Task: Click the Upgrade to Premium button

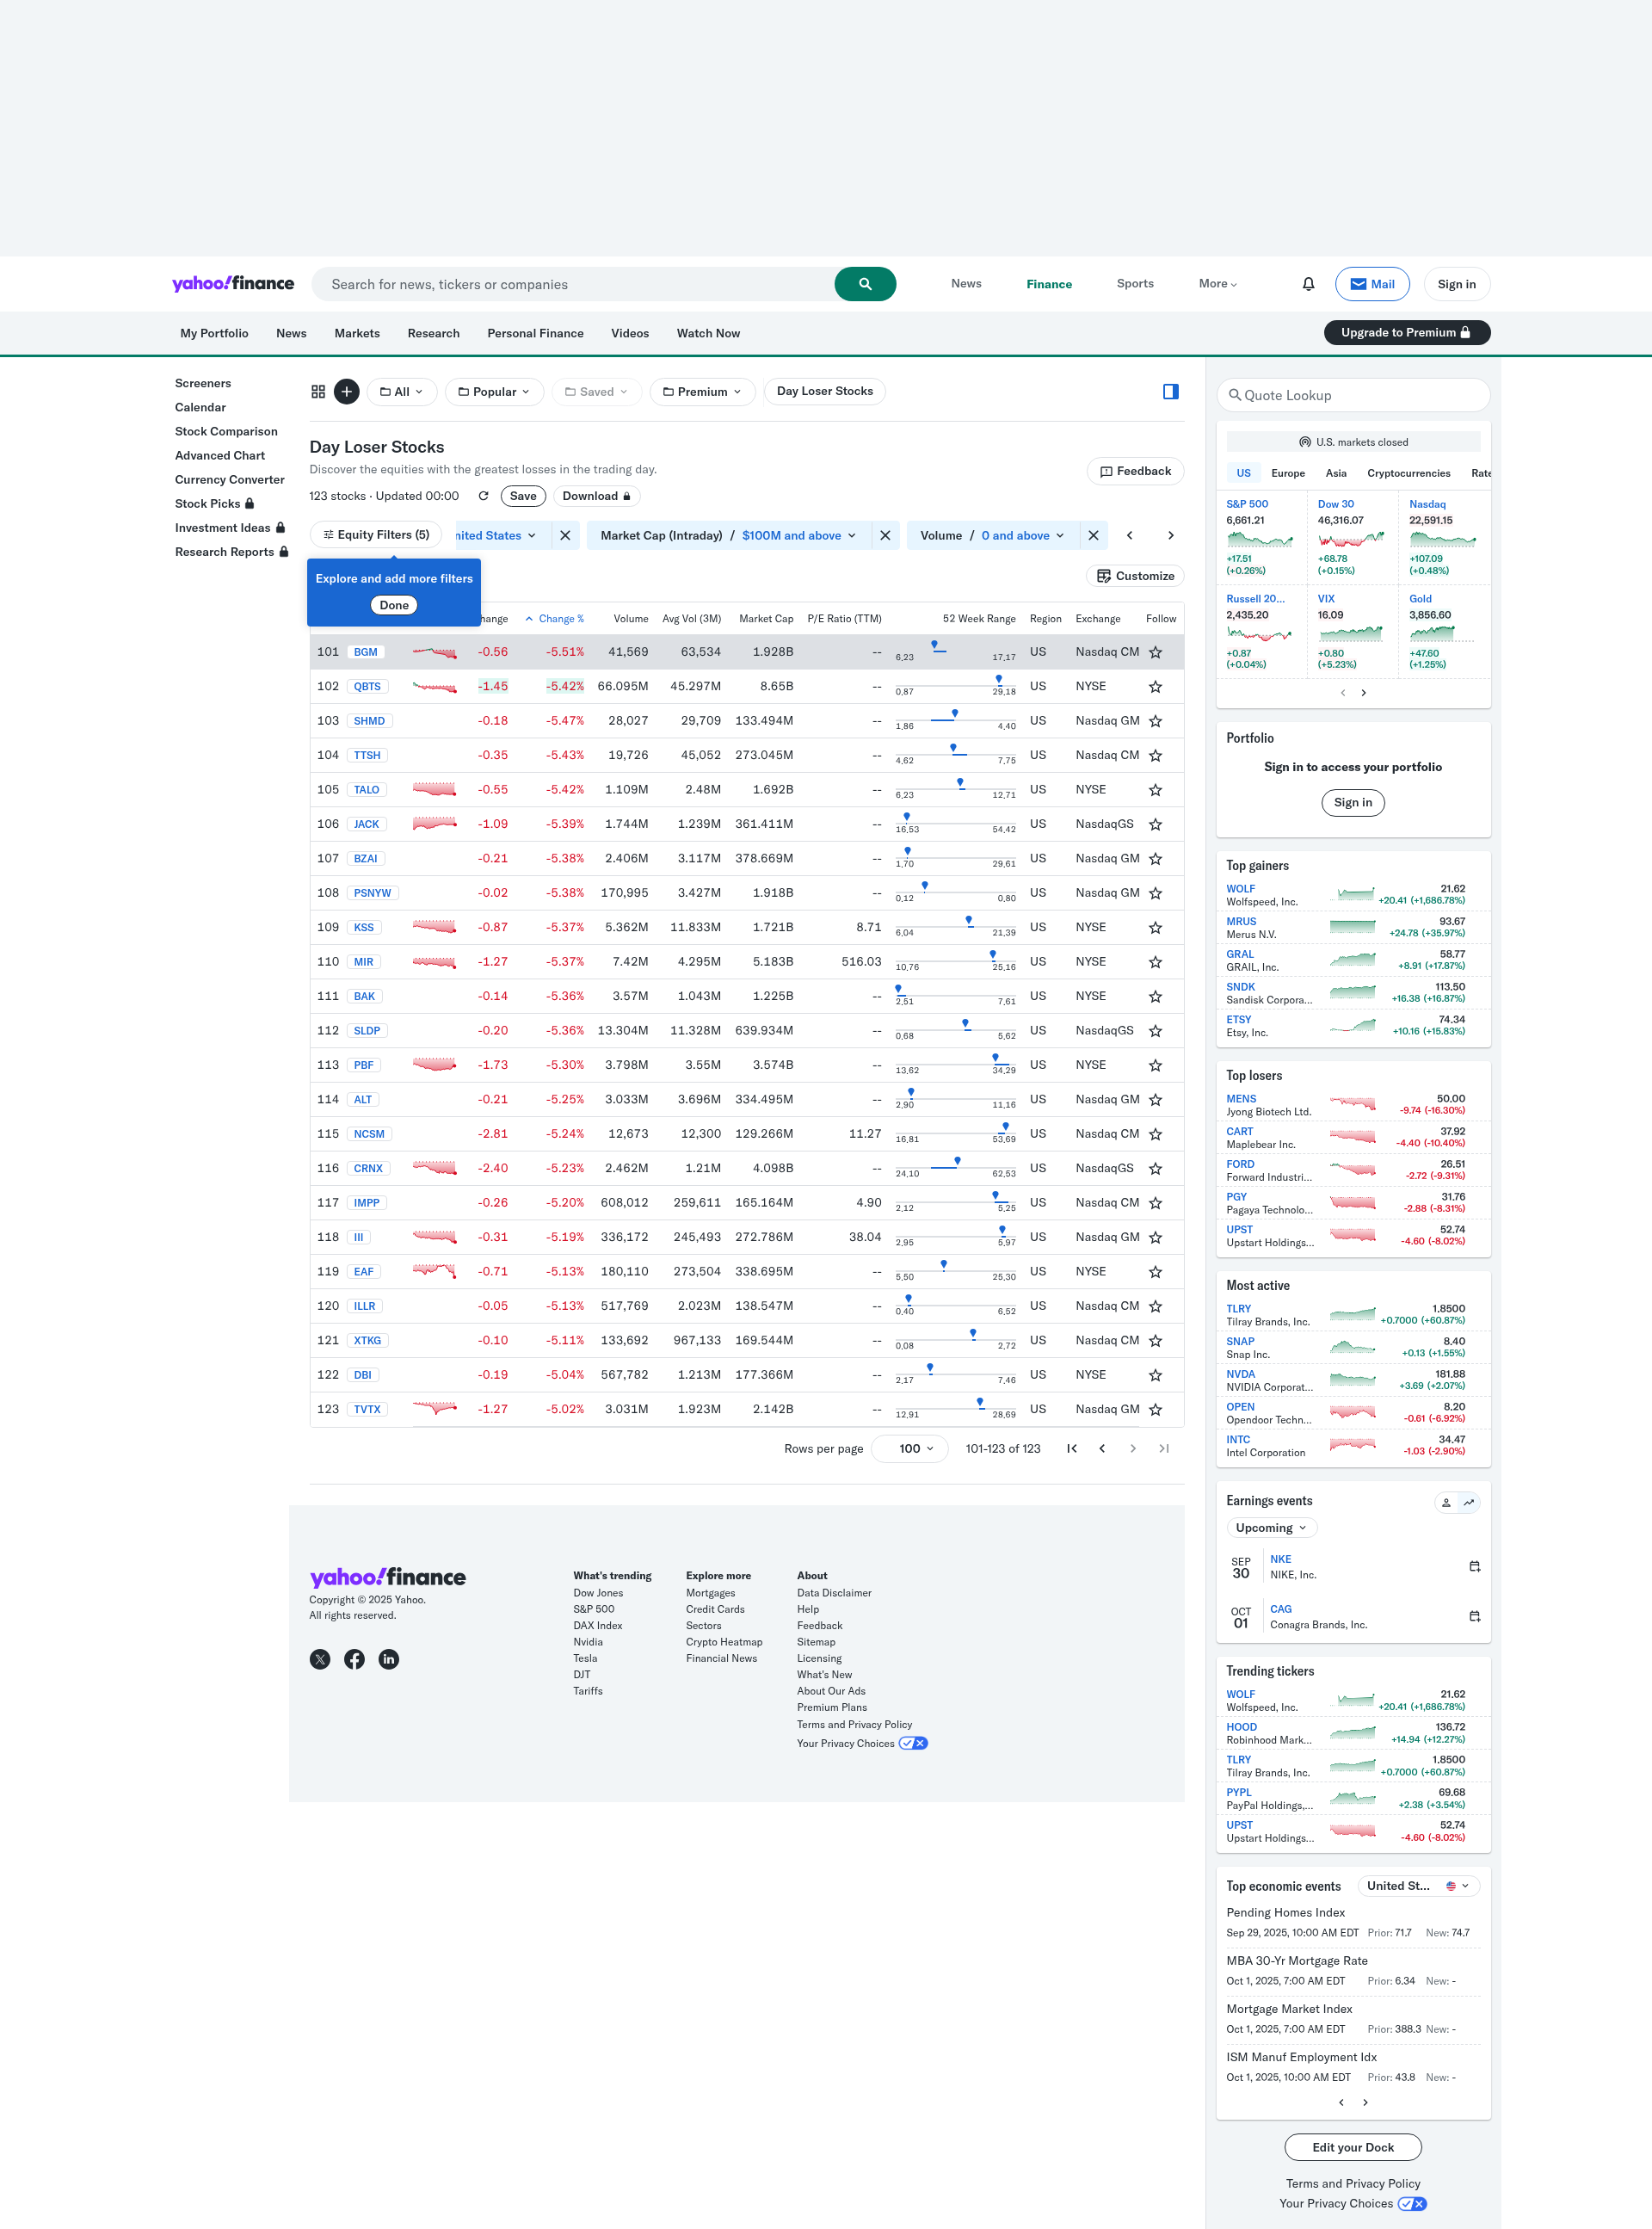Action: click(x=1406, y=333)
